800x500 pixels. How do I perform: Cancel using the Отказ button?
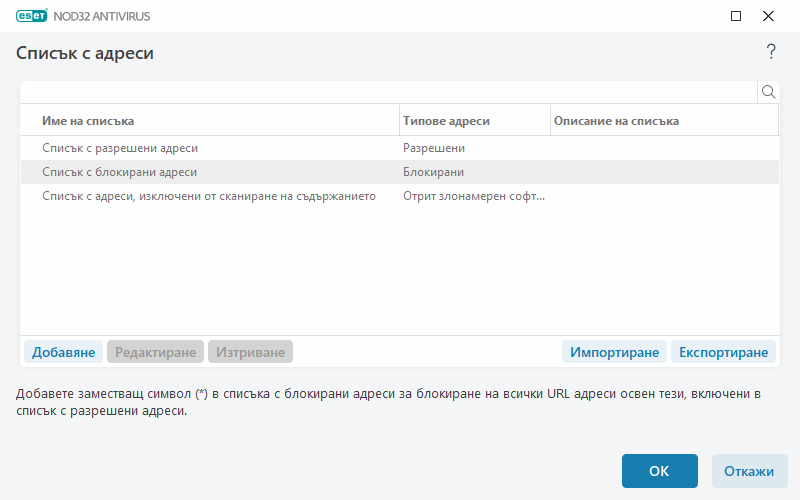click(750, 471)
